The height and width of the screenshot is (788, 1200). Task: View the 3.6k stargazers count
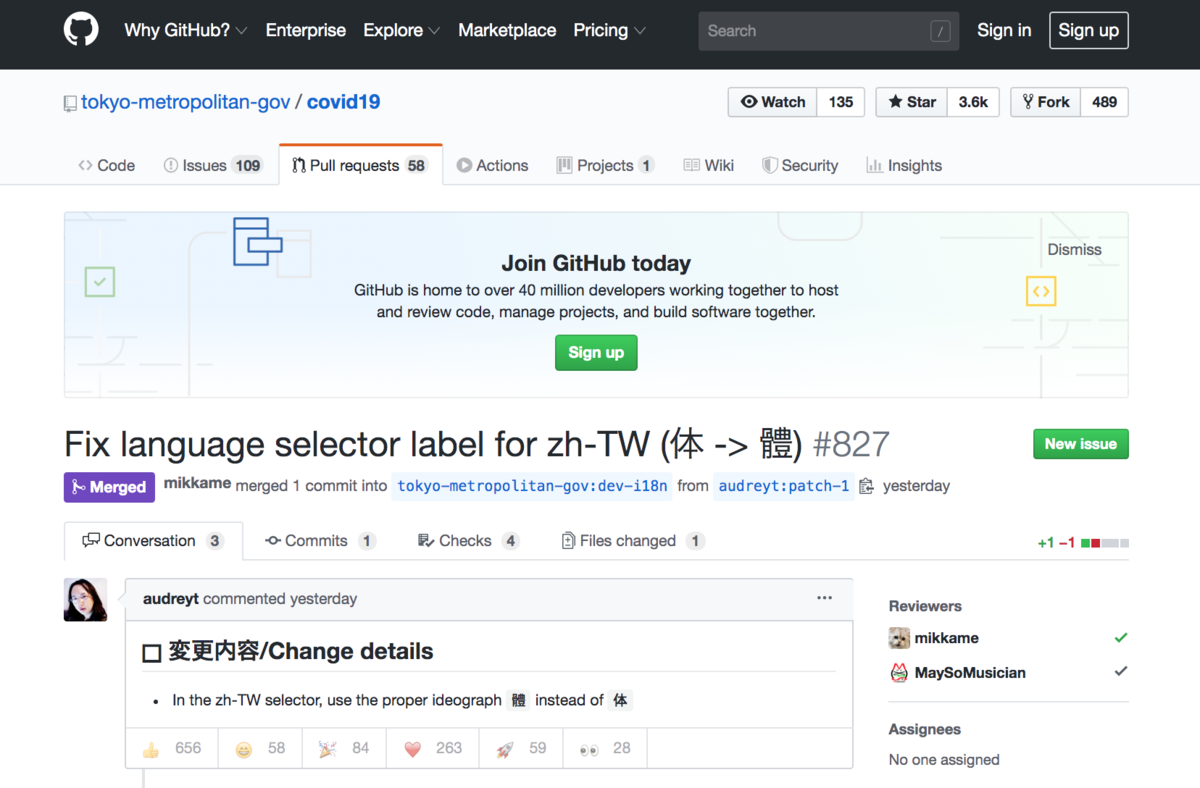pyautogui.click(x=973, y=102)
